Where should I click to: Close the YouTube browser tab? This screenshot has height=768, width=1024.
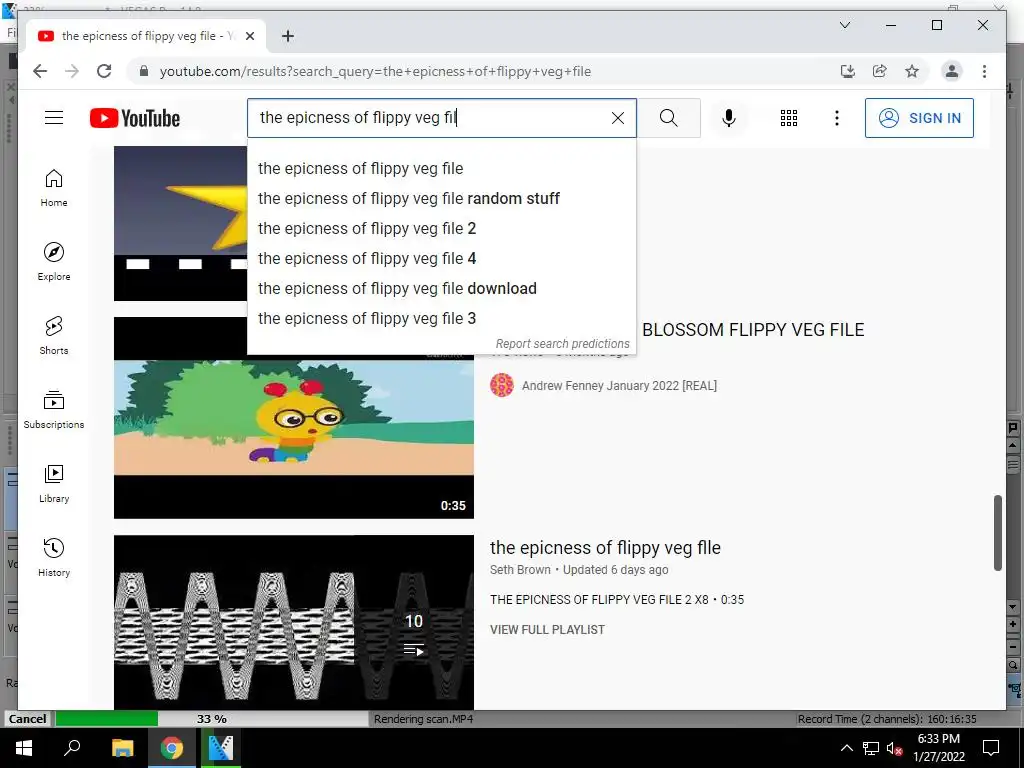point(249,36)
